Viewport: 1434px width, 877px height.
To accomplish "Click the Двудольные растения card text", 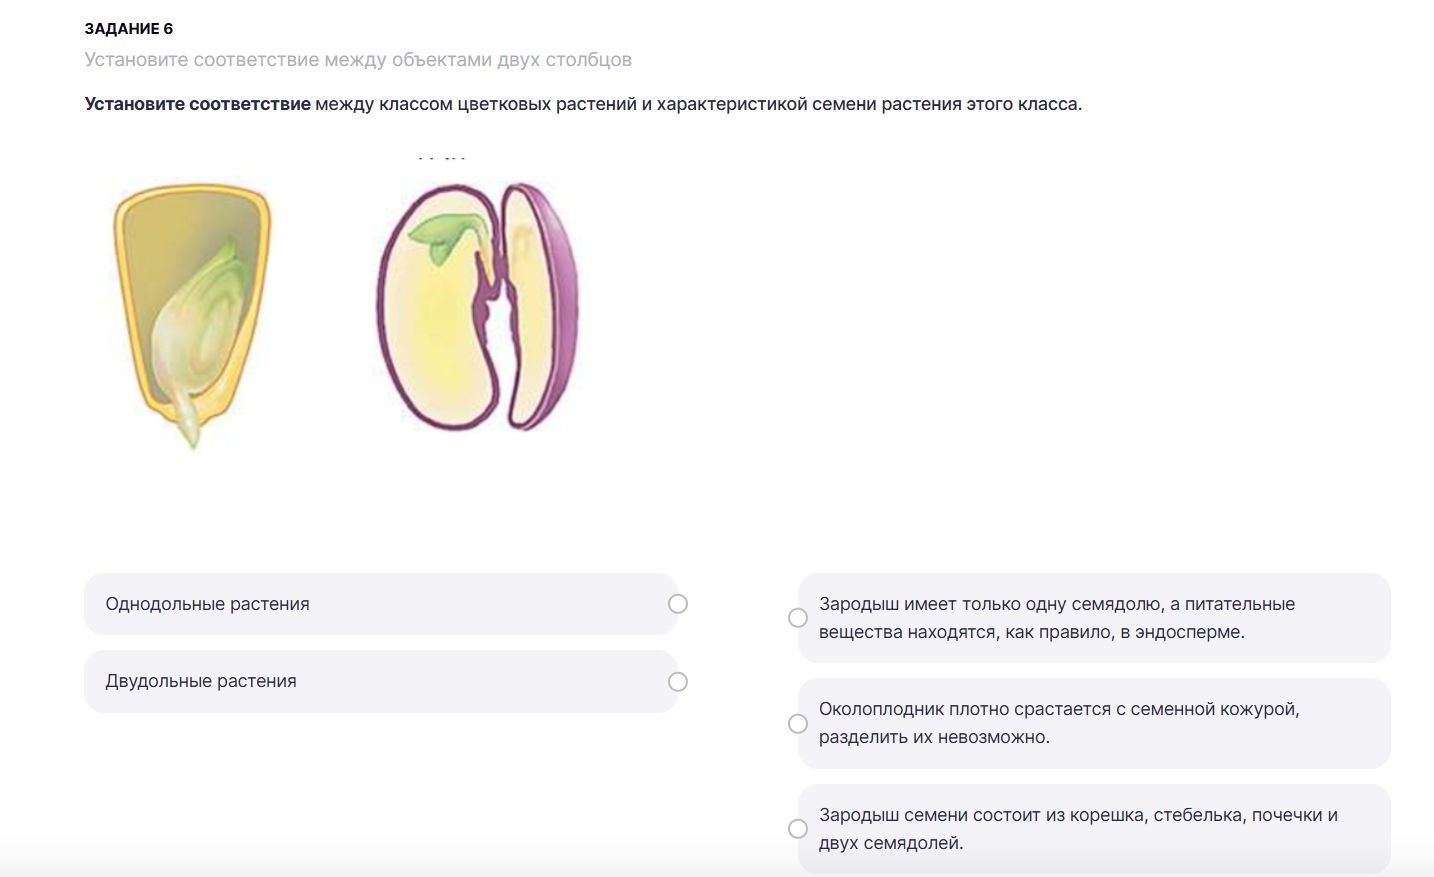I will pos(201,681).
